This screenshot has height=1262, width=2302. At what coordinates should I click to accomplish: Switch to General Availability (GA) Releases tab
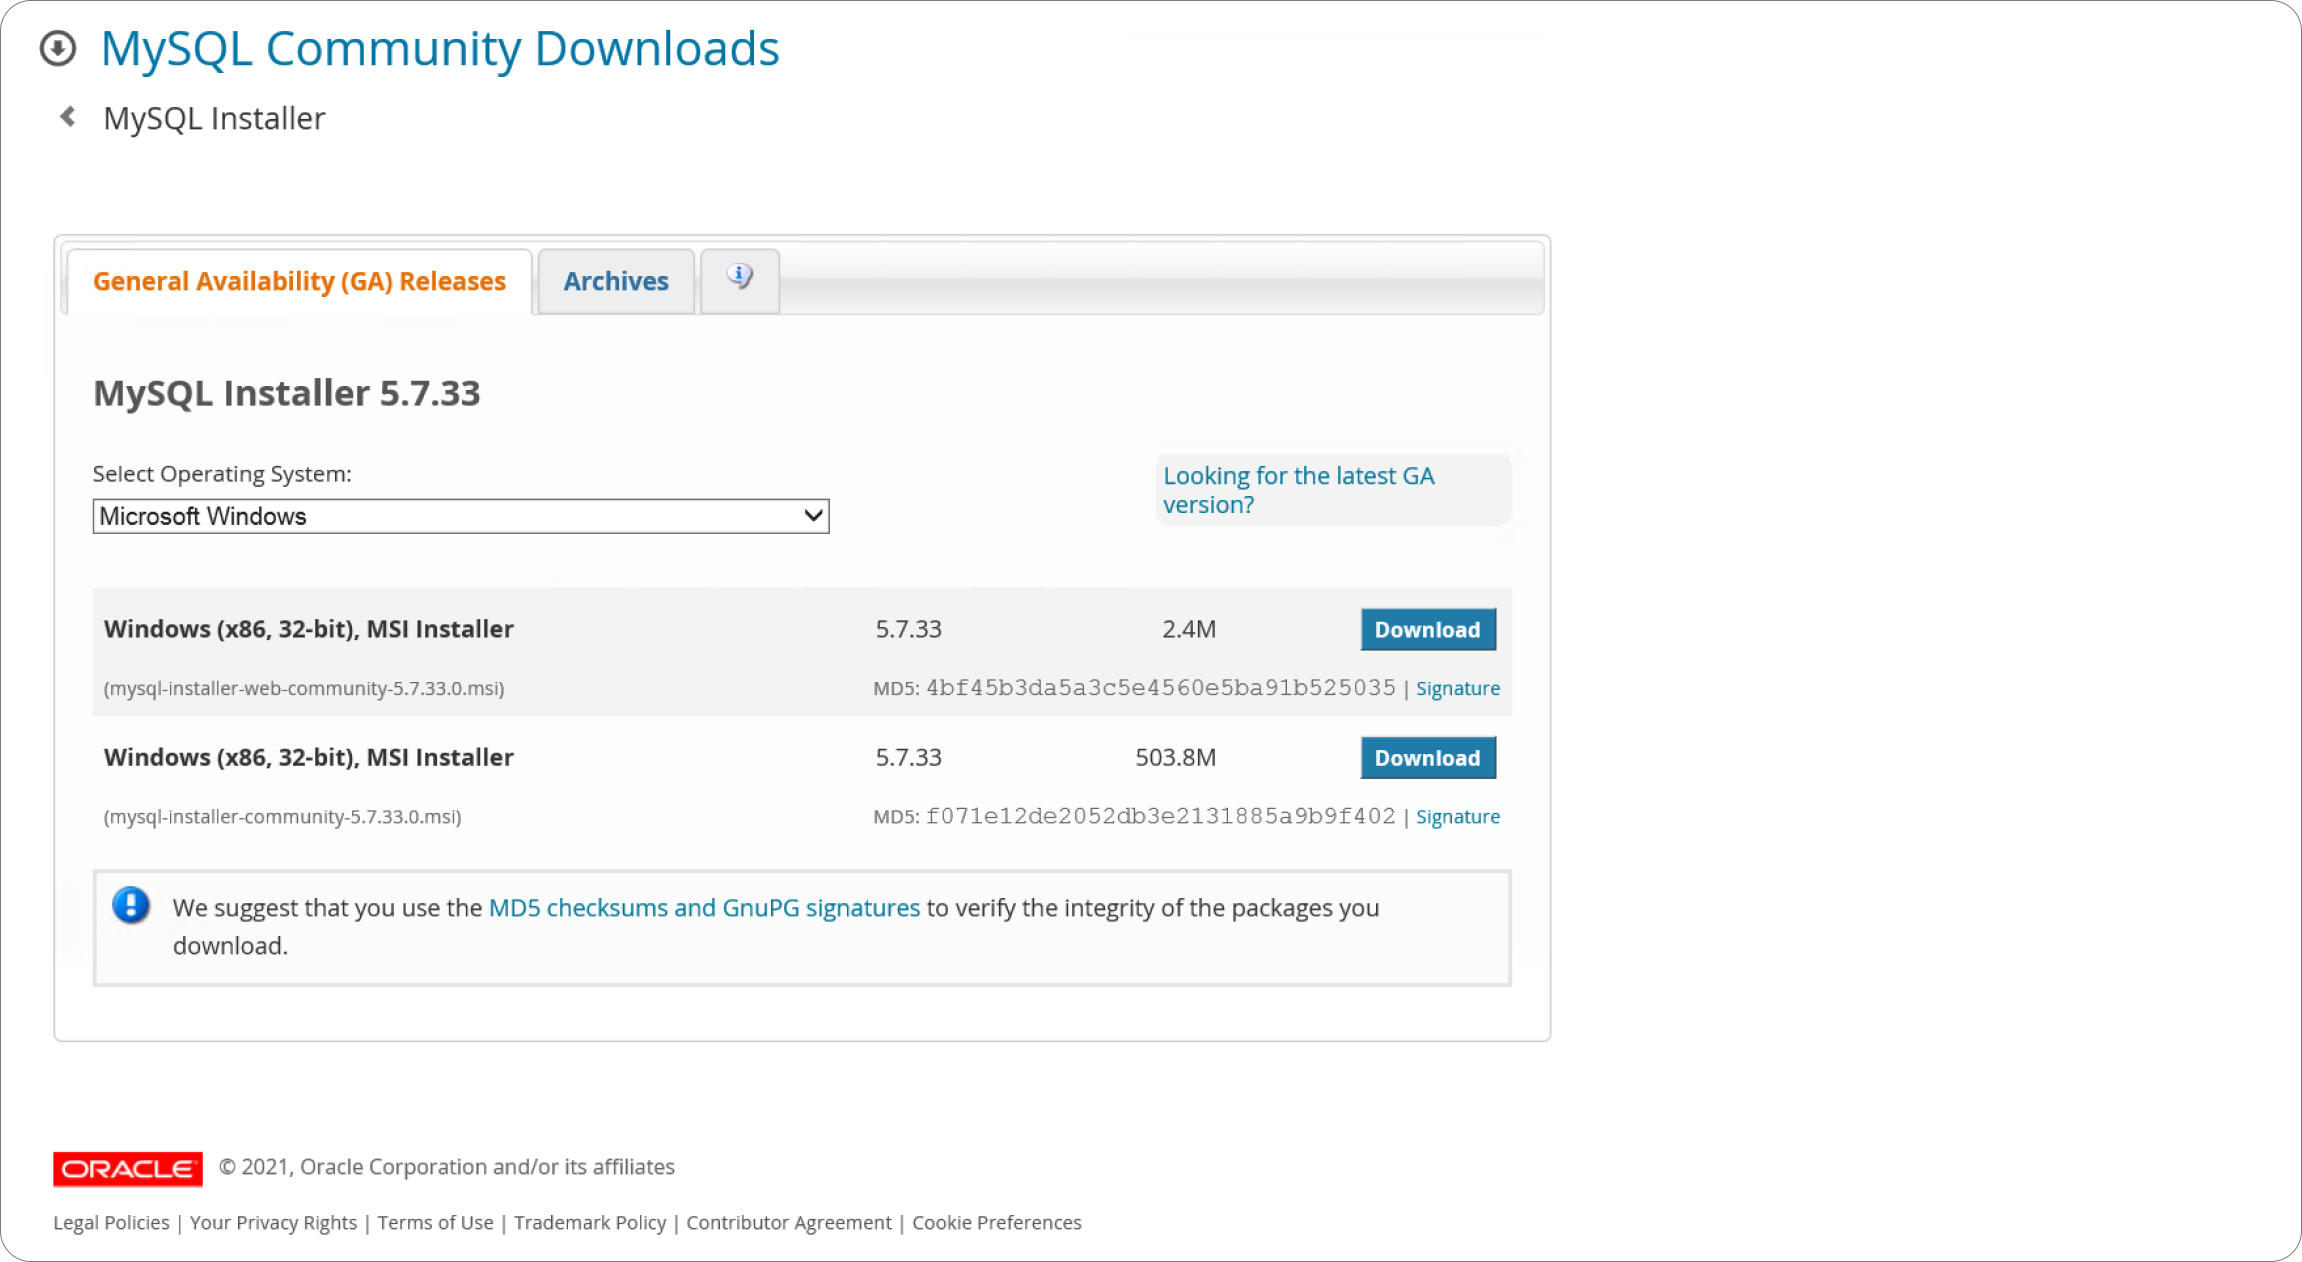(x=299, y=282)
